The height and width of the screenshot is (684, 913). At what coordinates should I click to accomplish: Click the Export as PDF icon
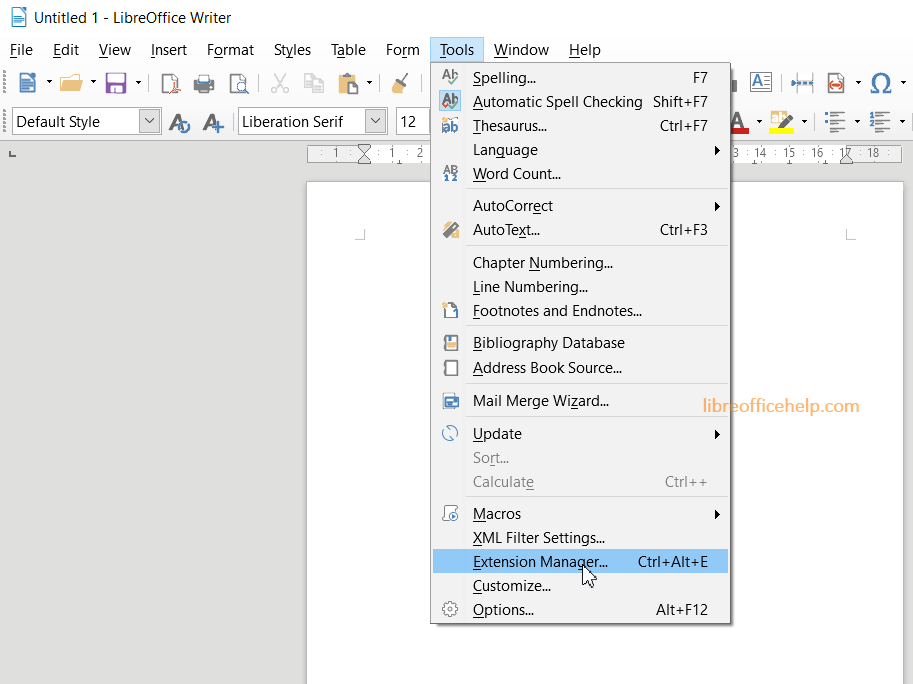(x=170, y=83)
